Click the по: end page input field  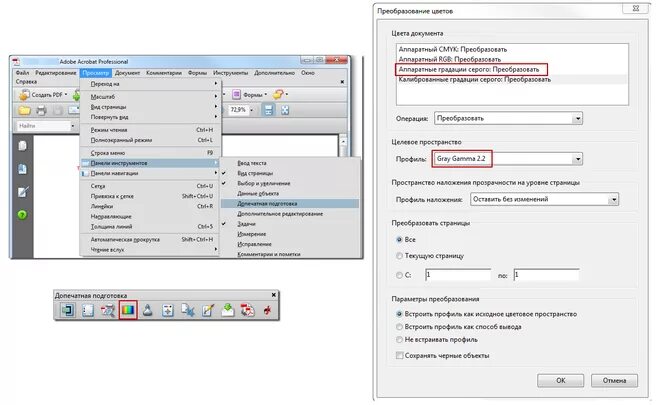click(546, 275)
